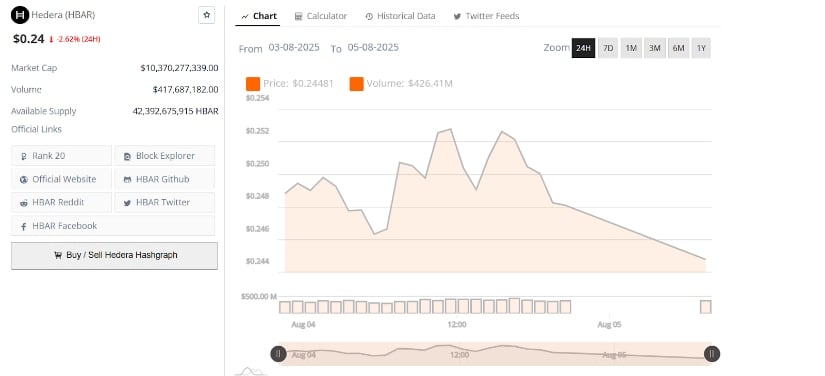The image size is (825, 376).
Task: Open the Historical Data tab
Action: [x=400, y=16]
